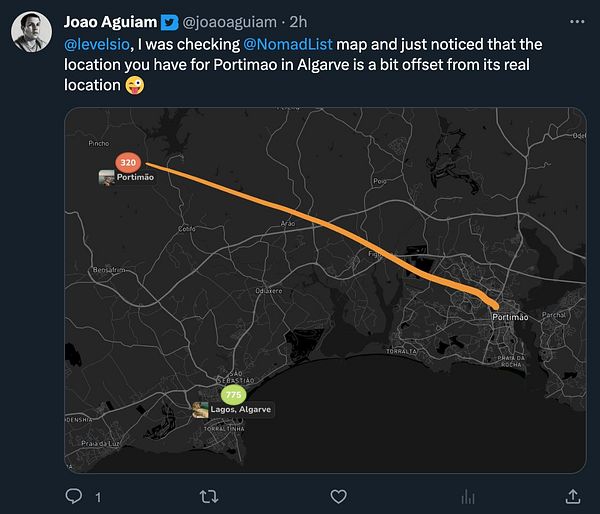Screen dimensions: 600x514
Task: Click the Lagos, Algarve city thumbnail
Action: (x=200, y=410)
